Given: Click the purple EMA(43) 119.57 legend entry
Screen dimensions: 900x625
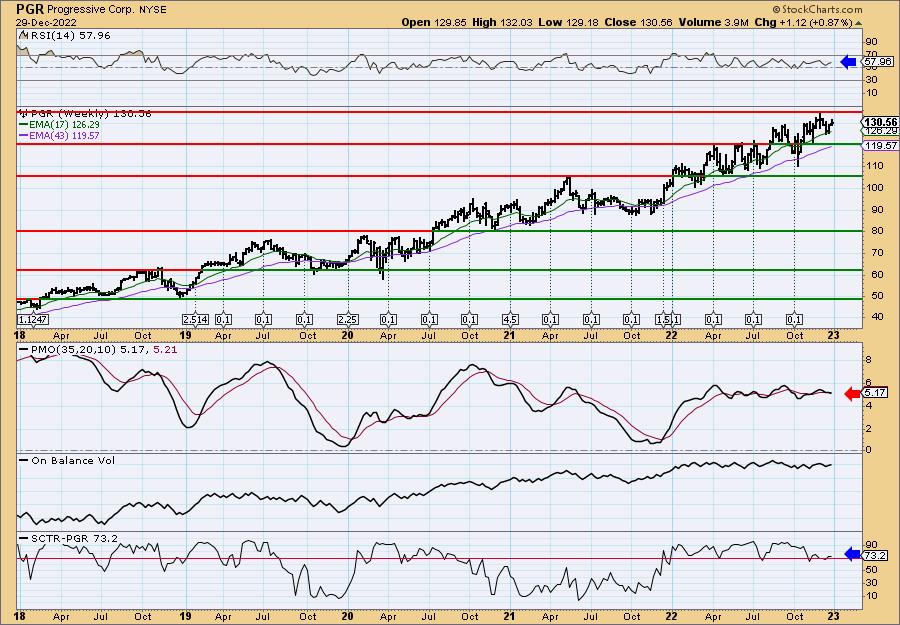Looking at the screenshot, I should 59,135.
